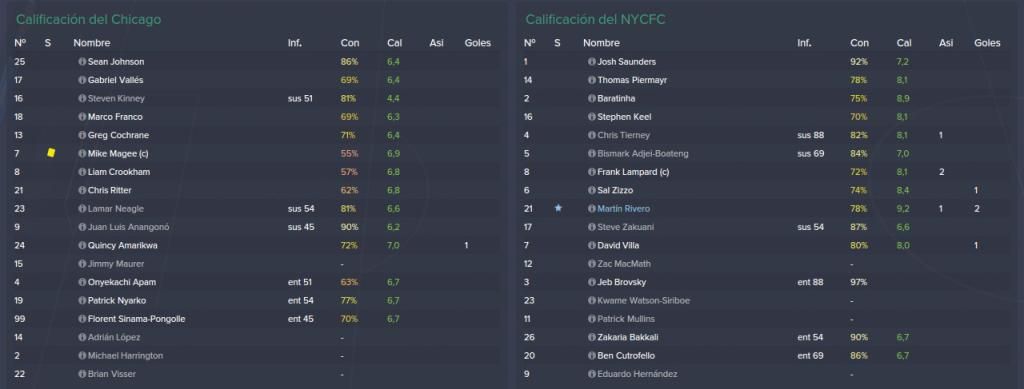The width and height of the screenshot is (1024, 389).
Task: Sort Chicago table by Inf. column
Action: point(295,43)
